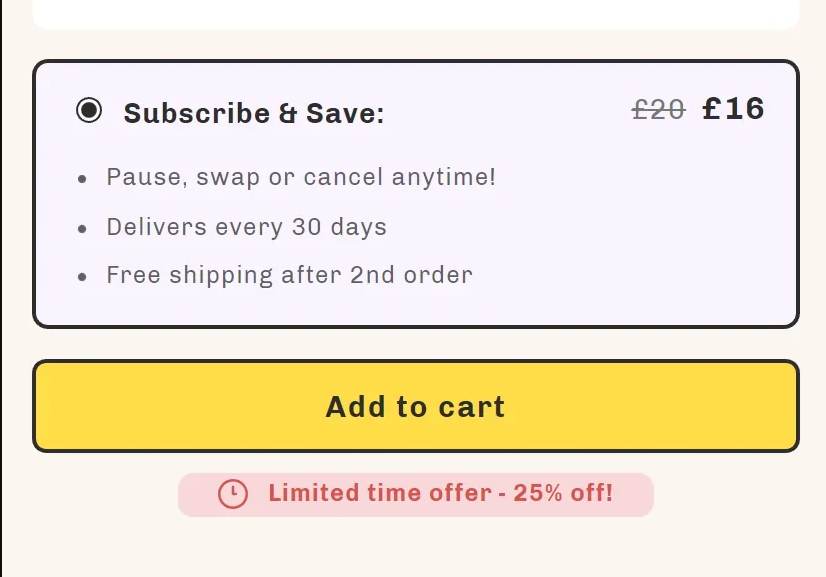The image size is (826, 577).
Task: Click the word "Save:" in the heading
Action: (346, 113)
